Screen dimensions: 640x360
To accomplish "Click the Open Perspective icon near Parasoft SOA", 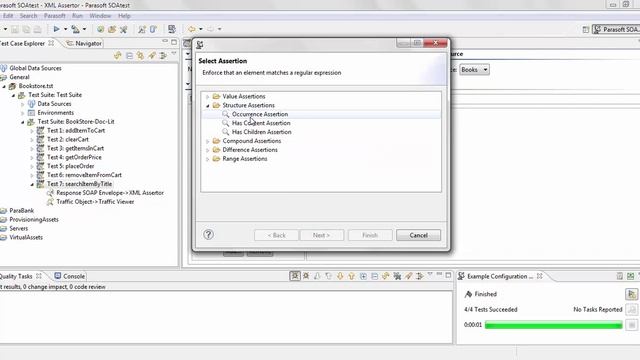I will coord(585,29).
